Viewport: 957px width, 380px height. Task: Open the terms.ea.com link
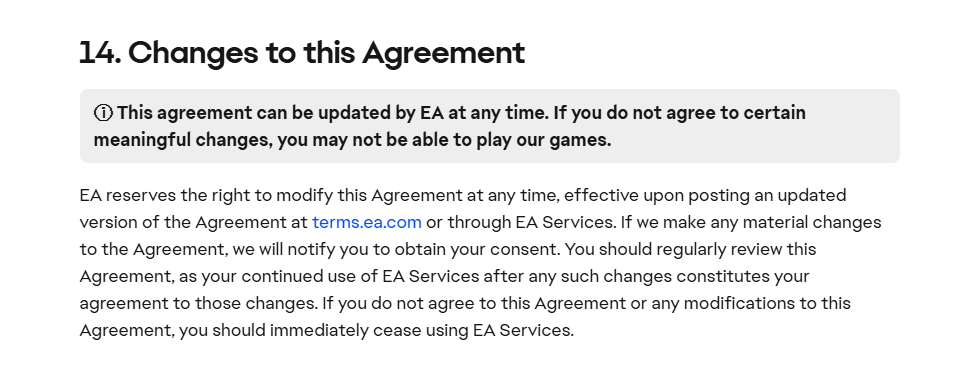pyautogui.click(x=367, y=223)
